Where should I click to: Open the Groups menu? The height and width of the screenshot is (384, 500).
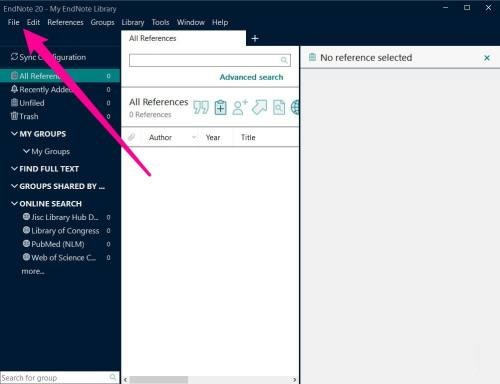pyautogui.click(x=102, y=22)
